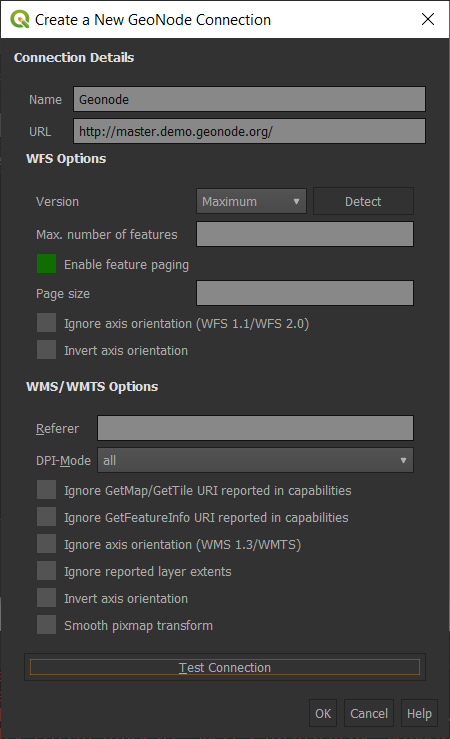Open the WFS Version Maximum dropdown
The image size is (450, 739).
(251, 201)
